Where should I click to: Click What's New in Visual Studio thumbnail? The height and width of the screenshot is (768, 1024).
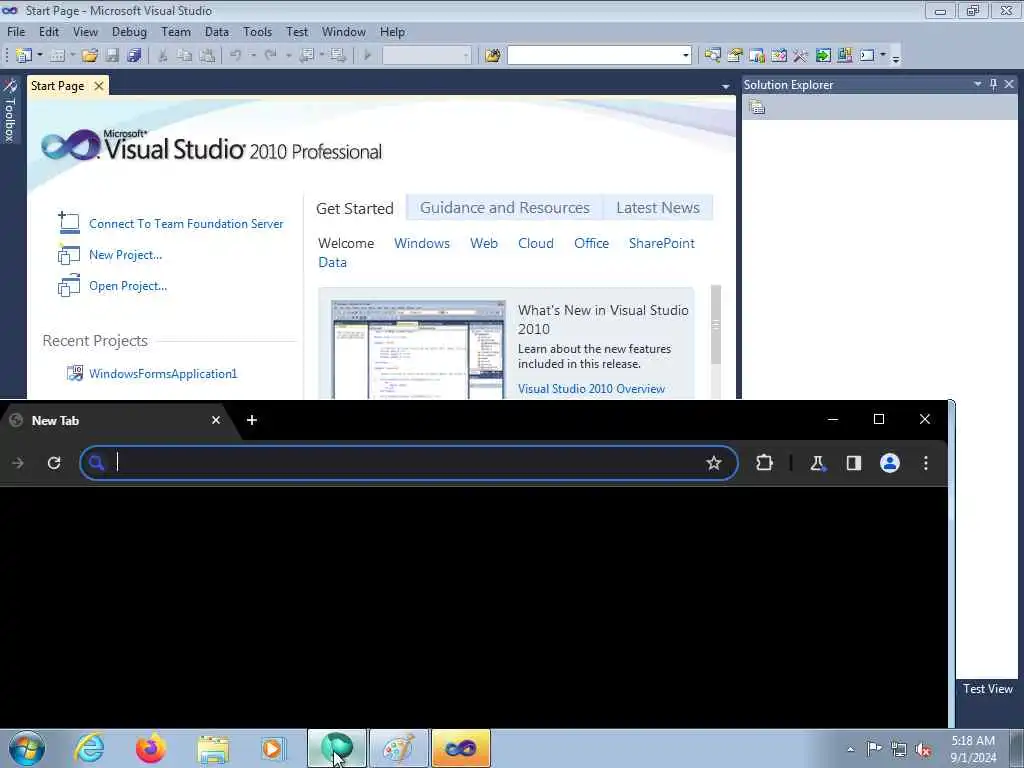(x=418, y=349)
